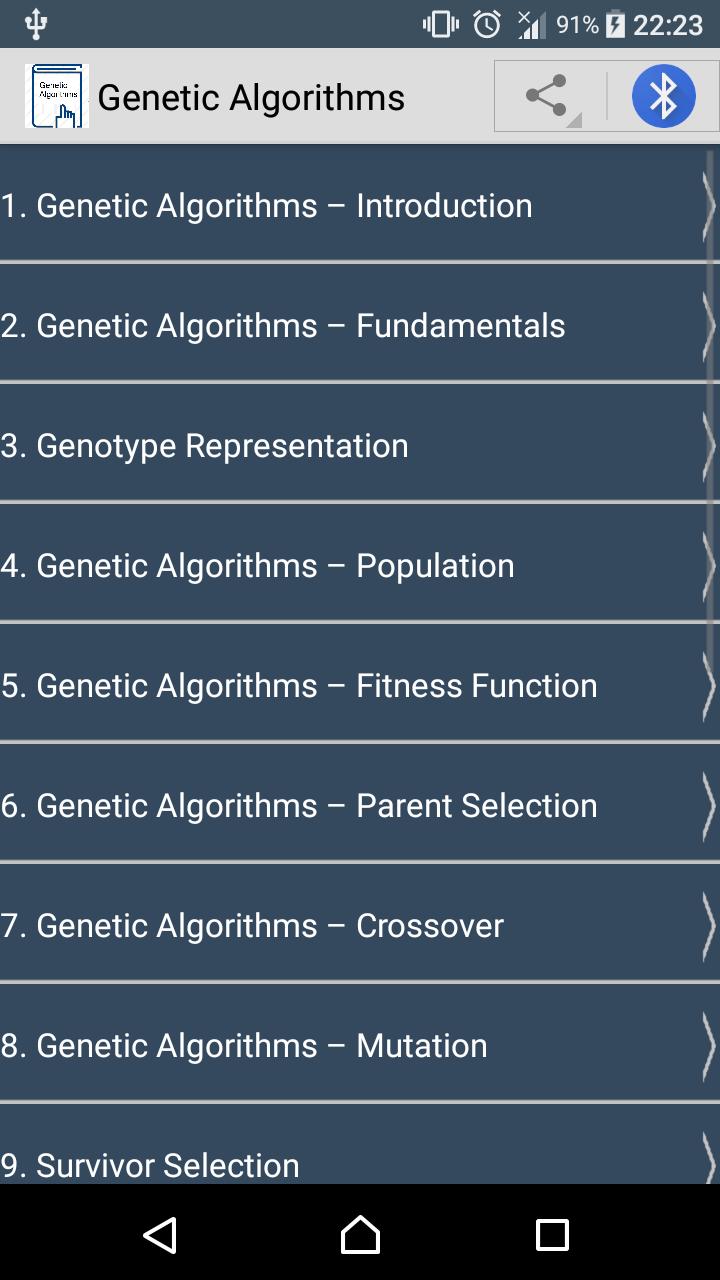720x1280 pixels.
Task: Click the vertical list scrollbar
Action: [x=711, y=400]
